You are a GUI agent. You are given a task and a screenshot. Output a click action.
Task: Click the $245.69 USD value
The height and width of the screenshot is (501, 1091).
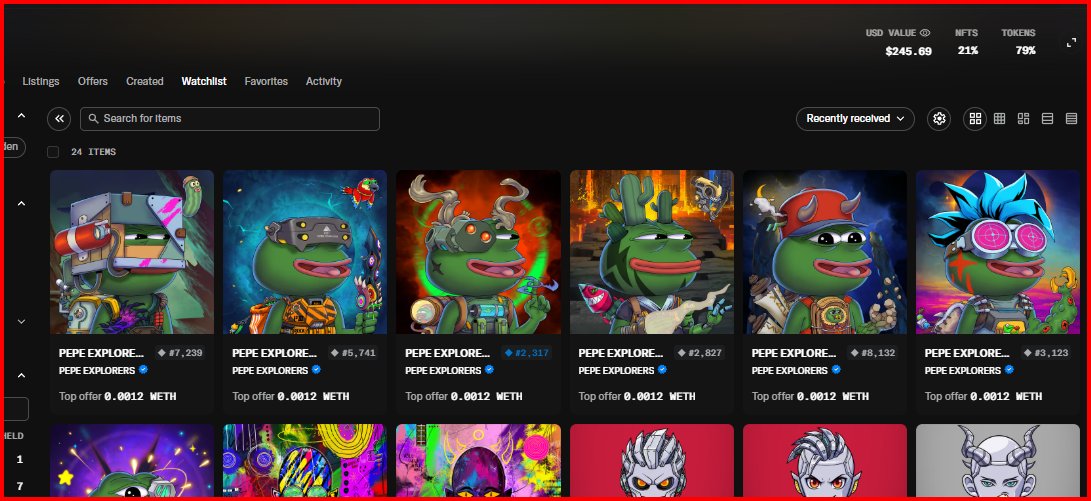[909, 51]
